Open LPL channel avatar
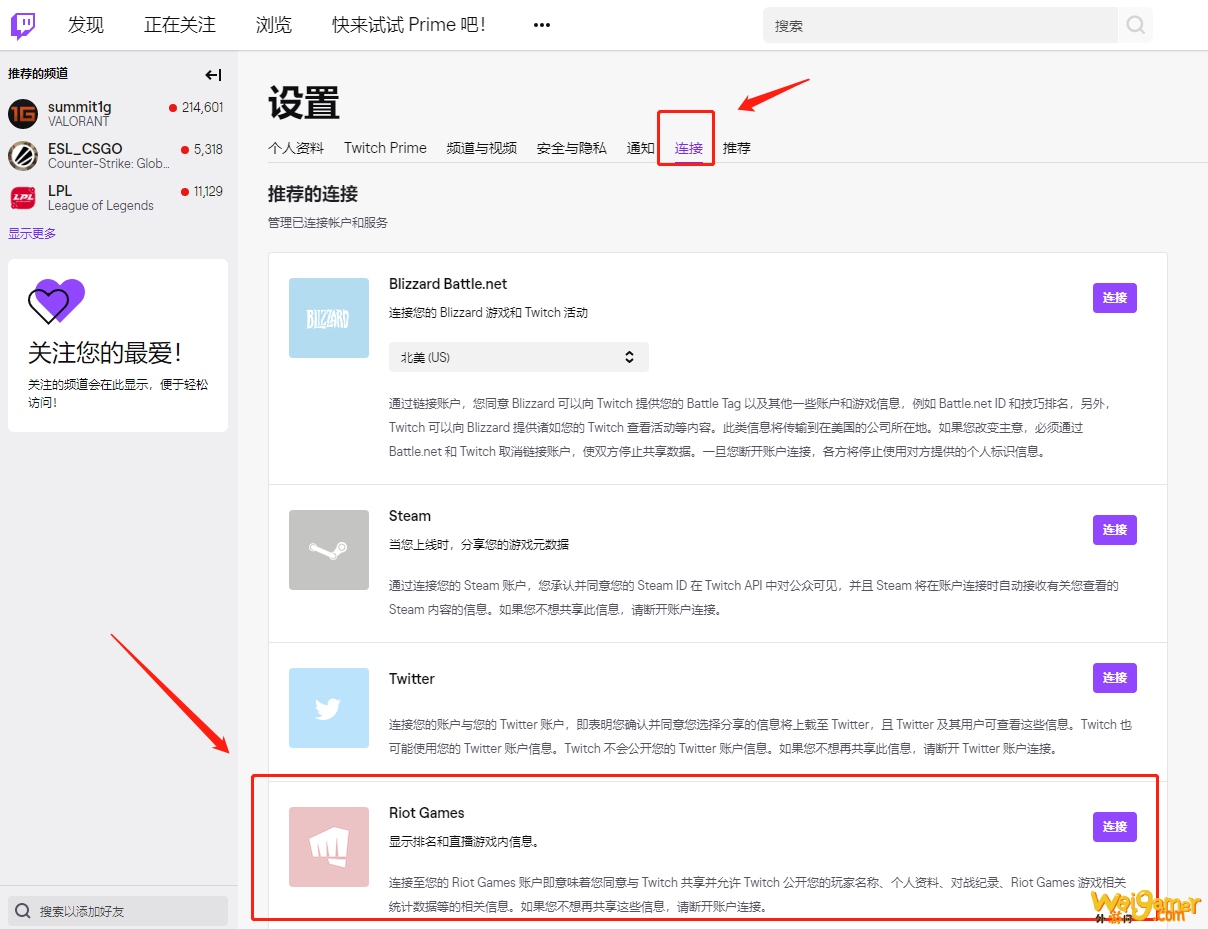The image size is (1208, 929). tap(23, 198)
